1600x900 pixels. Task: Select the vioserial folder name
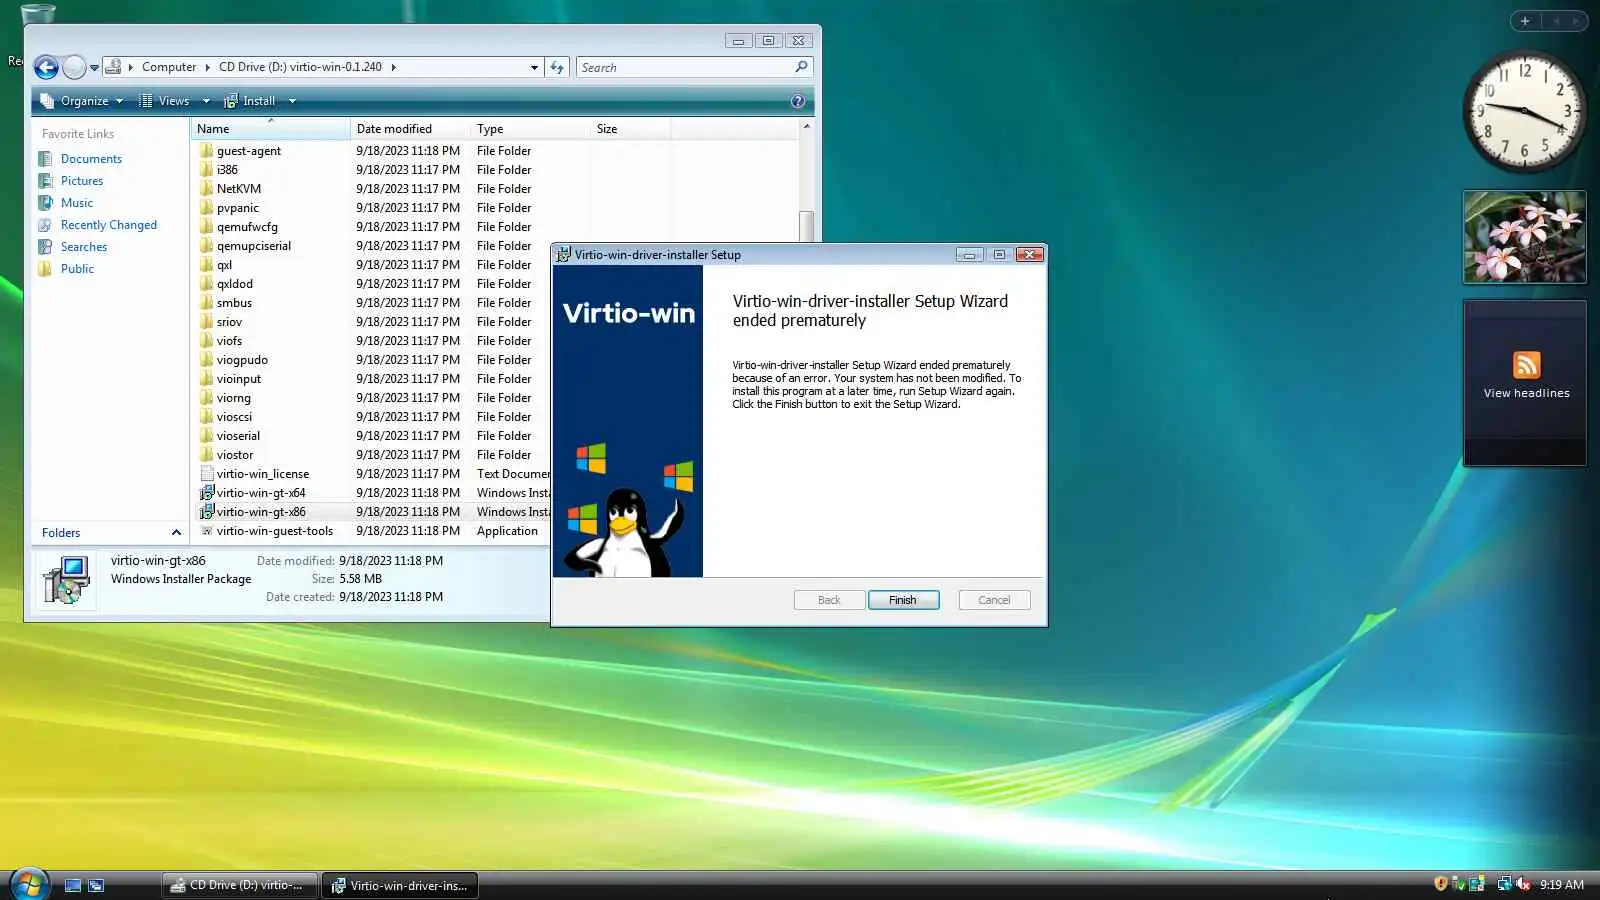(x=238, y=436)
